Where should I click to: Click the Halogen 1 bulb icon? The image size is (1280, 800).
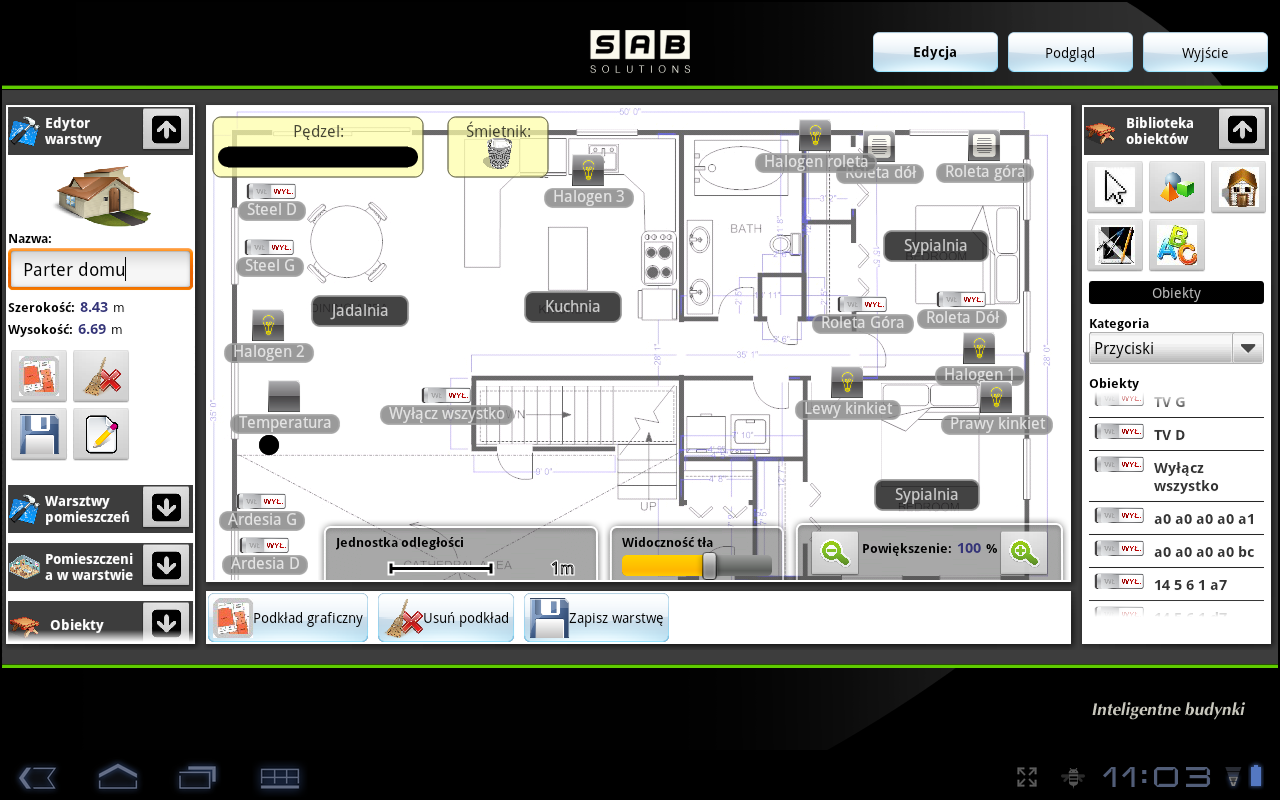[979, 348]
